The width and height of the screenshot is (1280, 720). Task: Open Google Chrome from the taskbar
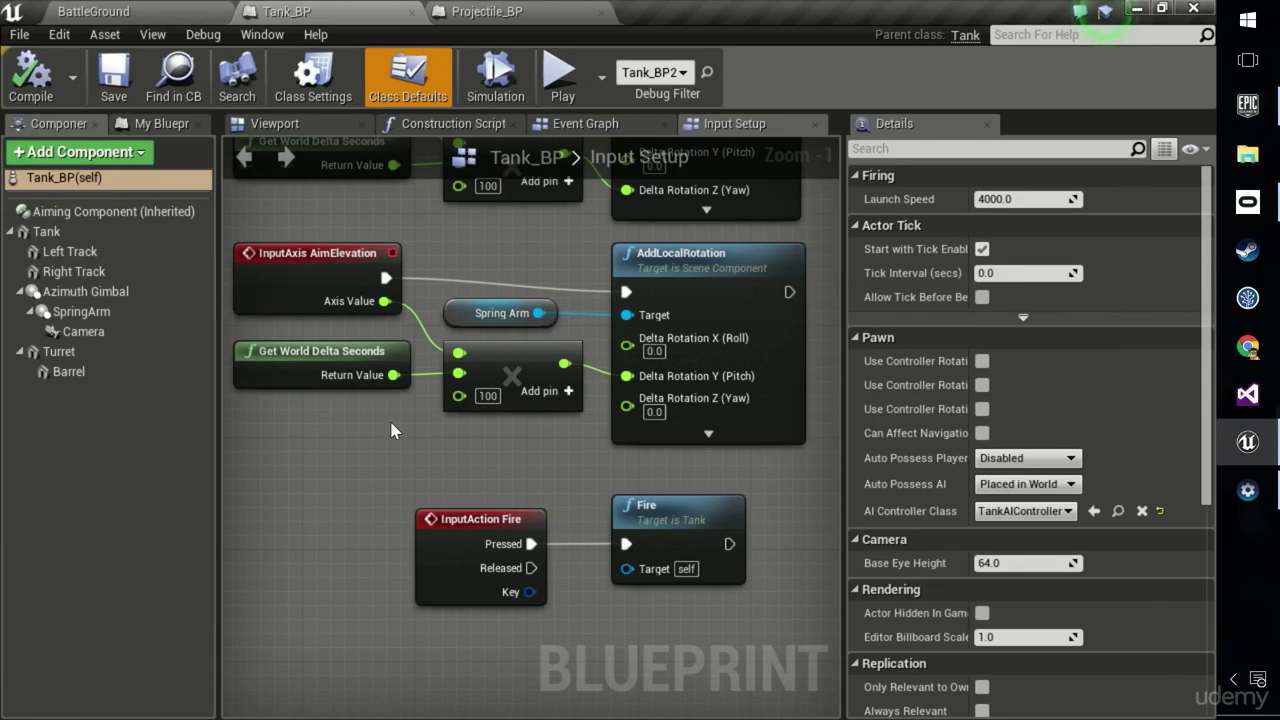point(1248,346)
